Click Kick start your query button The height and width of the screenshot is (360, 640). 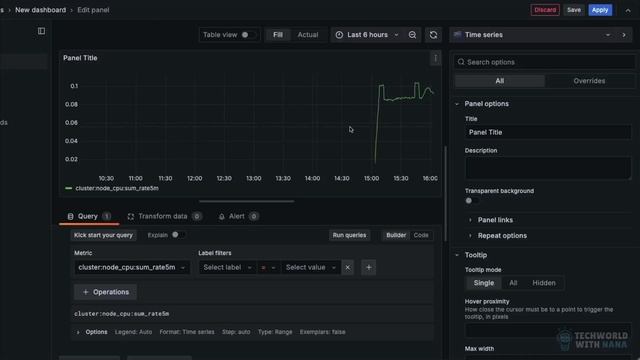103,235
